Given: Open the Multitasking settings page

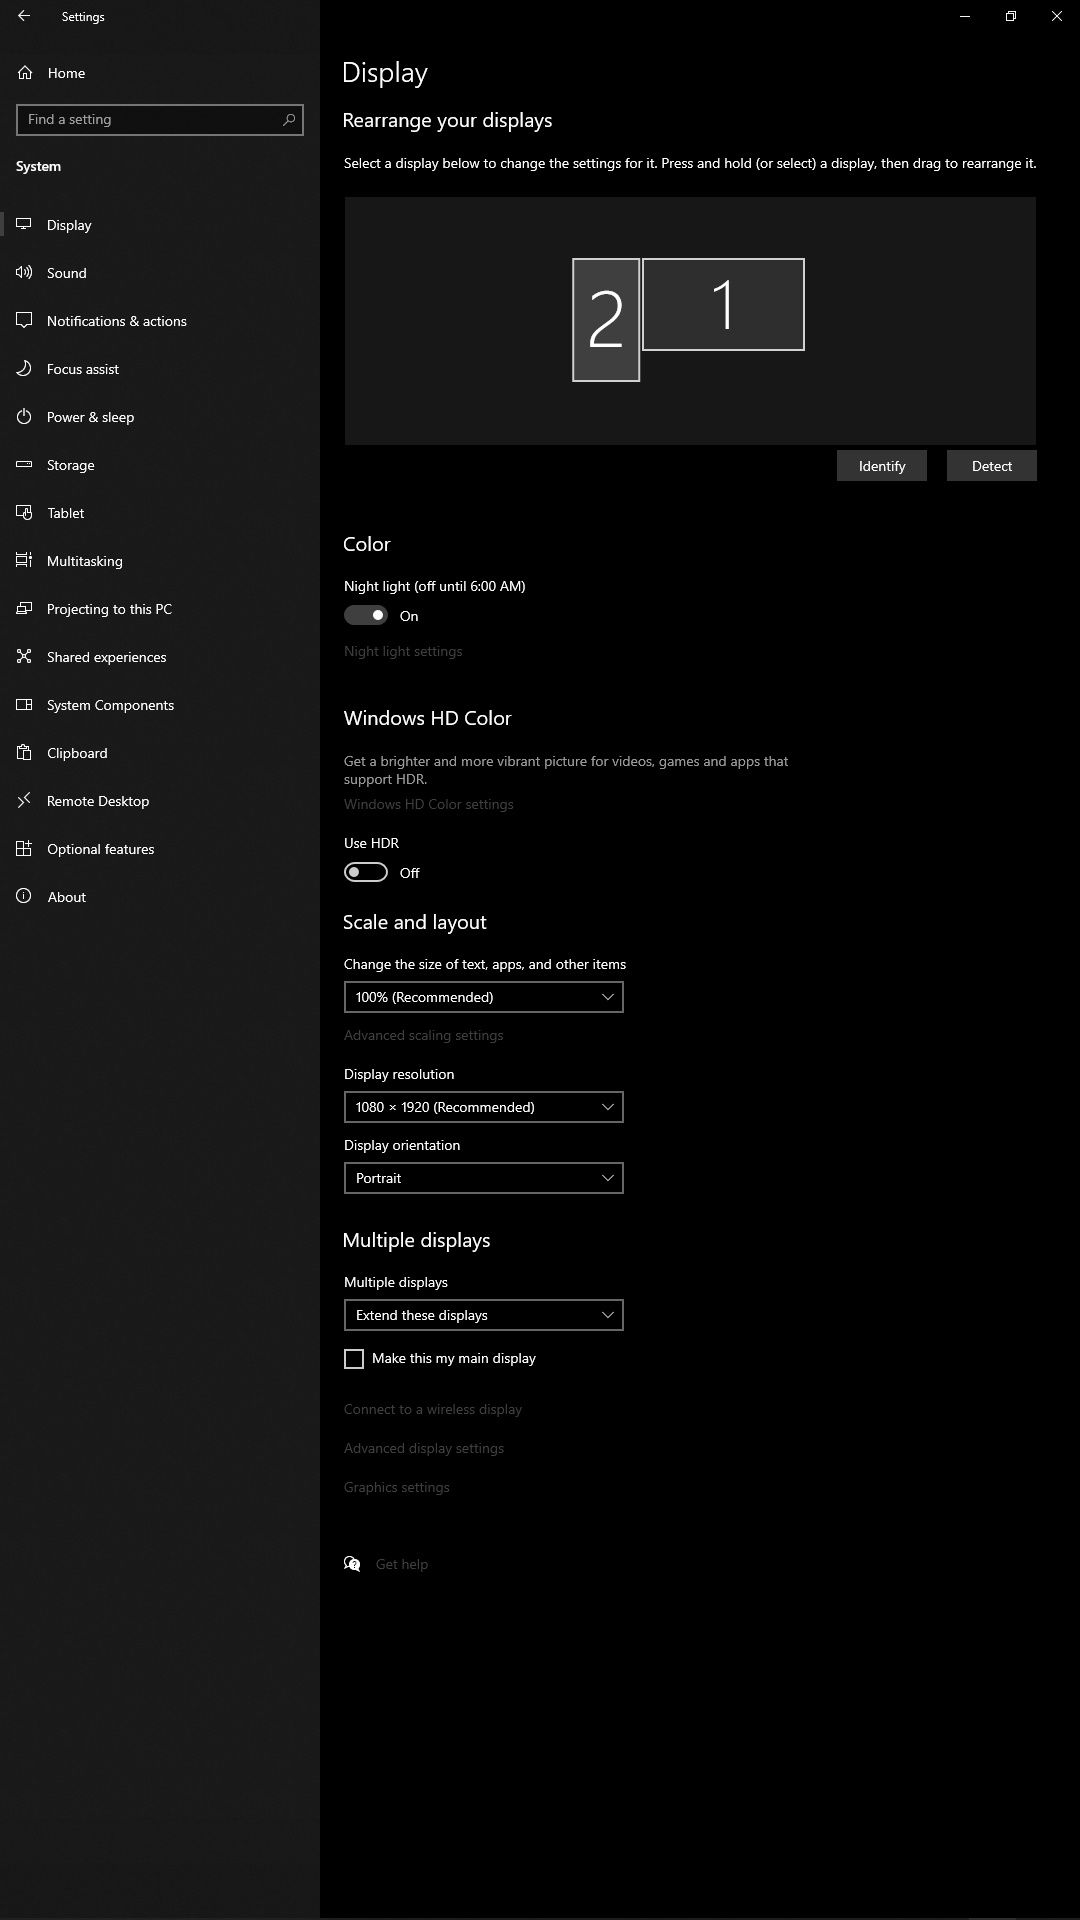Looking at the screenshot, I should tap(160, 560).
